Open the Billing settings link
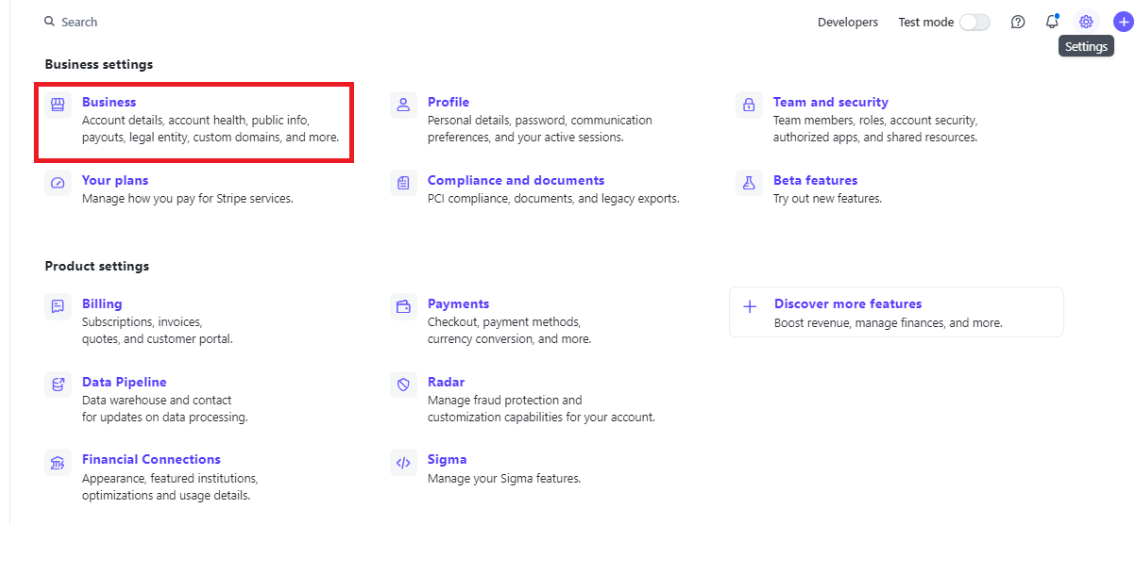Viewport: 1146px width, 576px height. (x=102, y=303)
